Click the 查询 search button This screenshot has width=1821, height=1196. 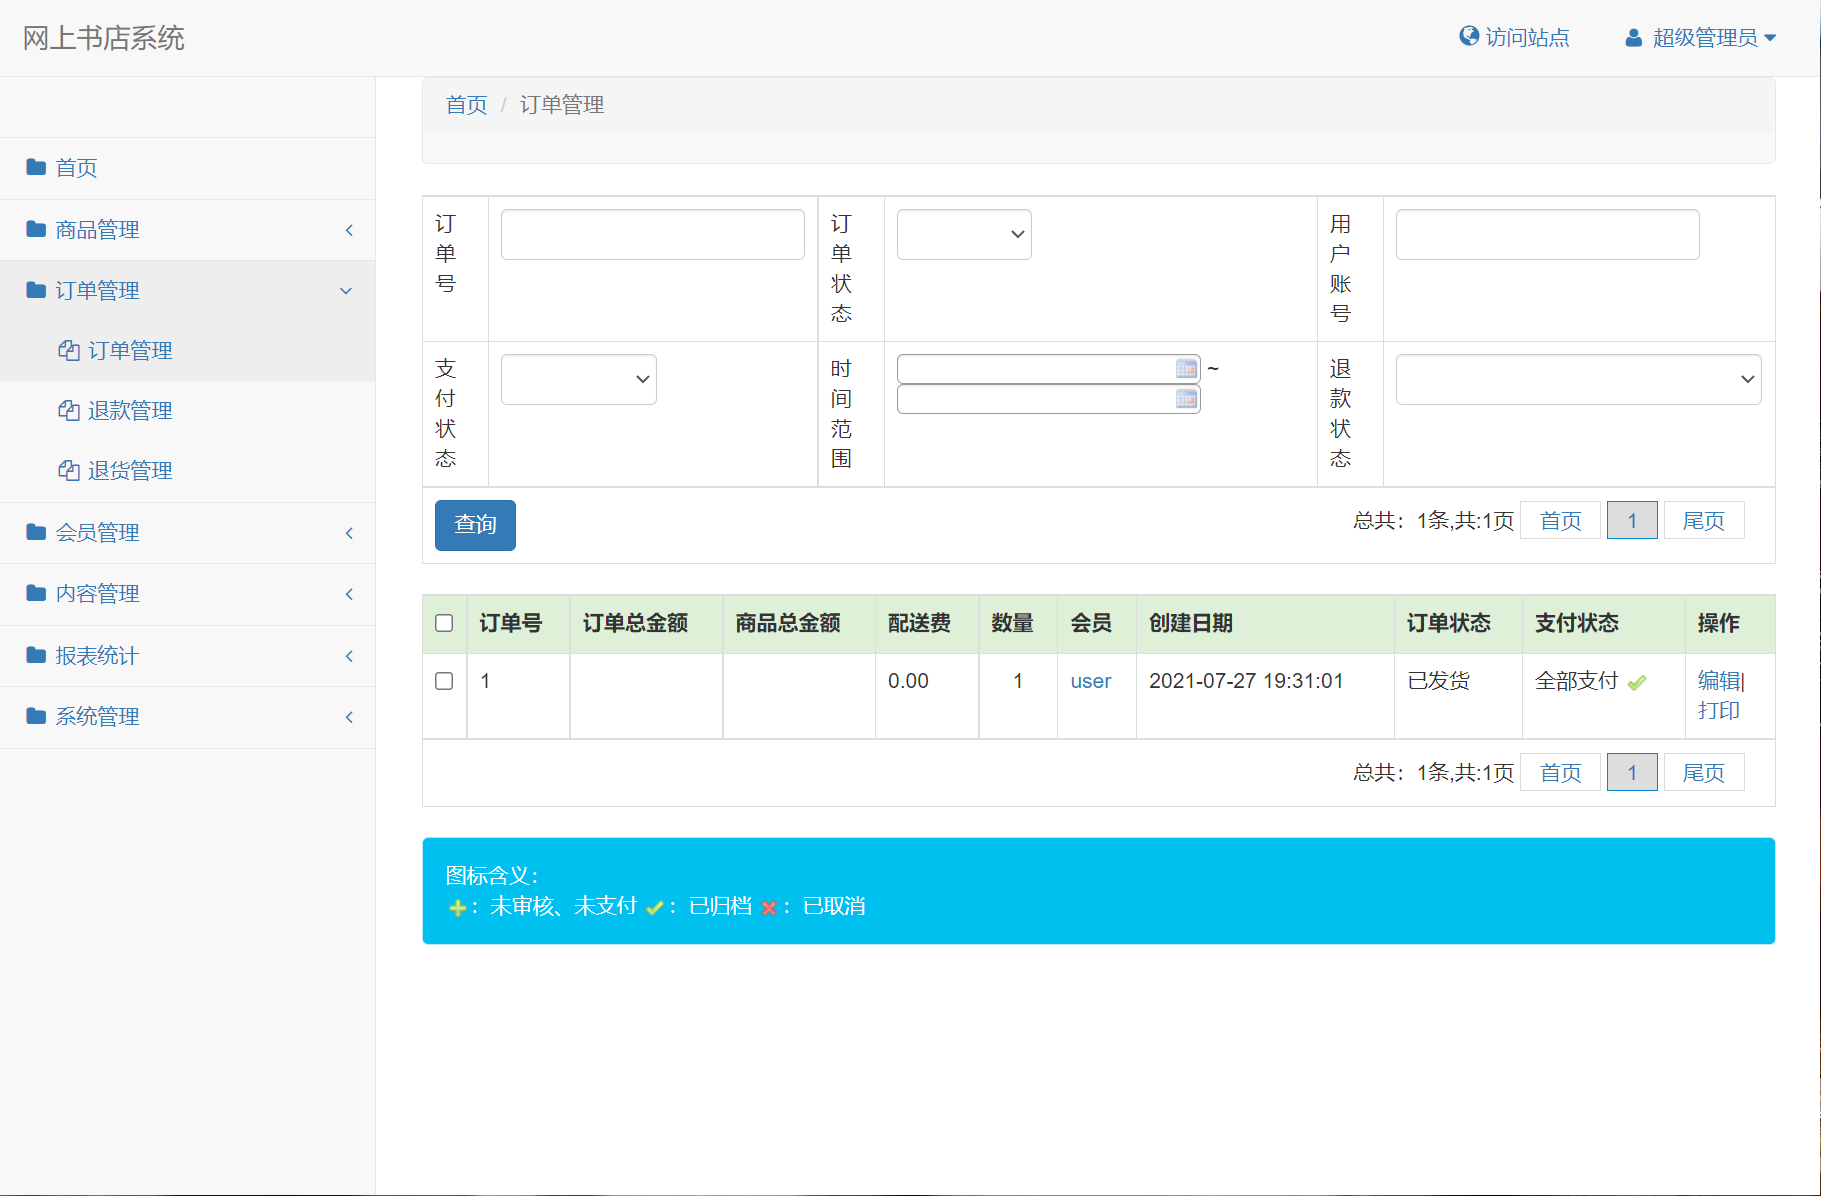474,524
